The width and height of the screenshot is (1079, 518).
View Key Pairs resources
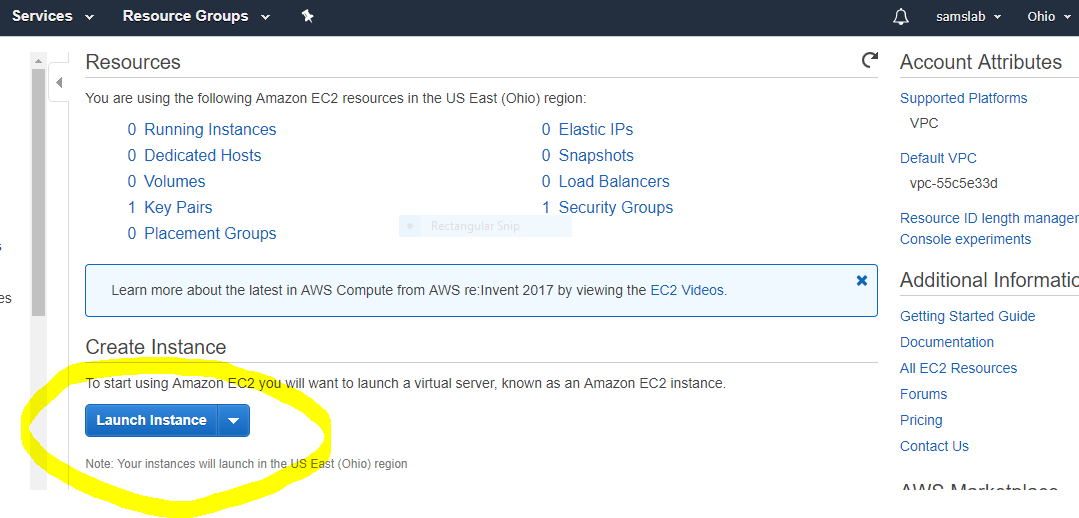(178, 207)
